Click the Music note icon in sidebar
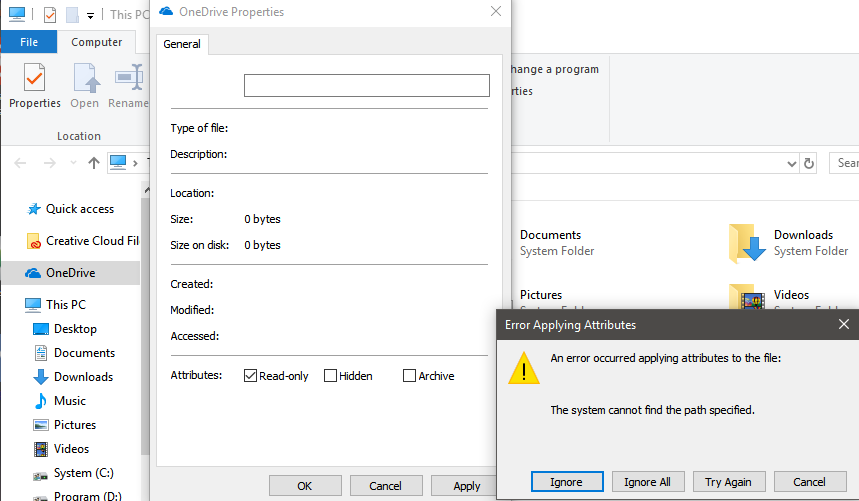The image size is (859, 501). pos(41,401)
